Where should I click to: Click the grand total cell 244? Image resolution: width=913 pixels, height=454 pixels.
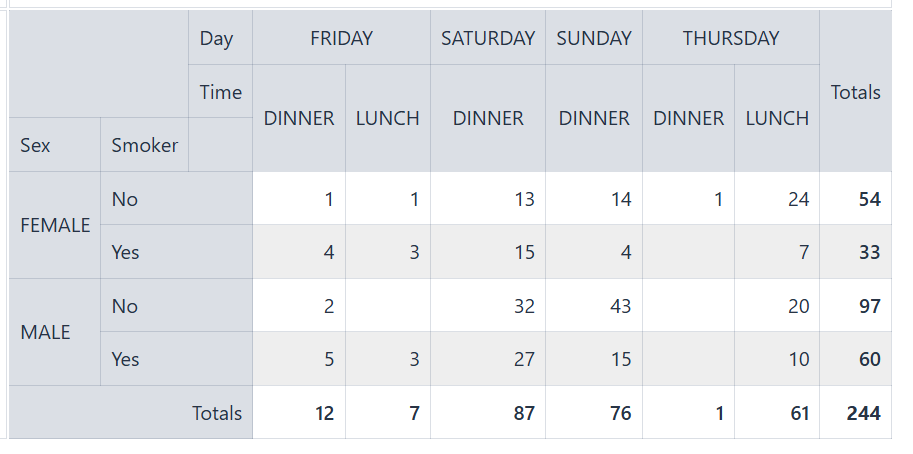pyautogui.click(x=861, y=413)
